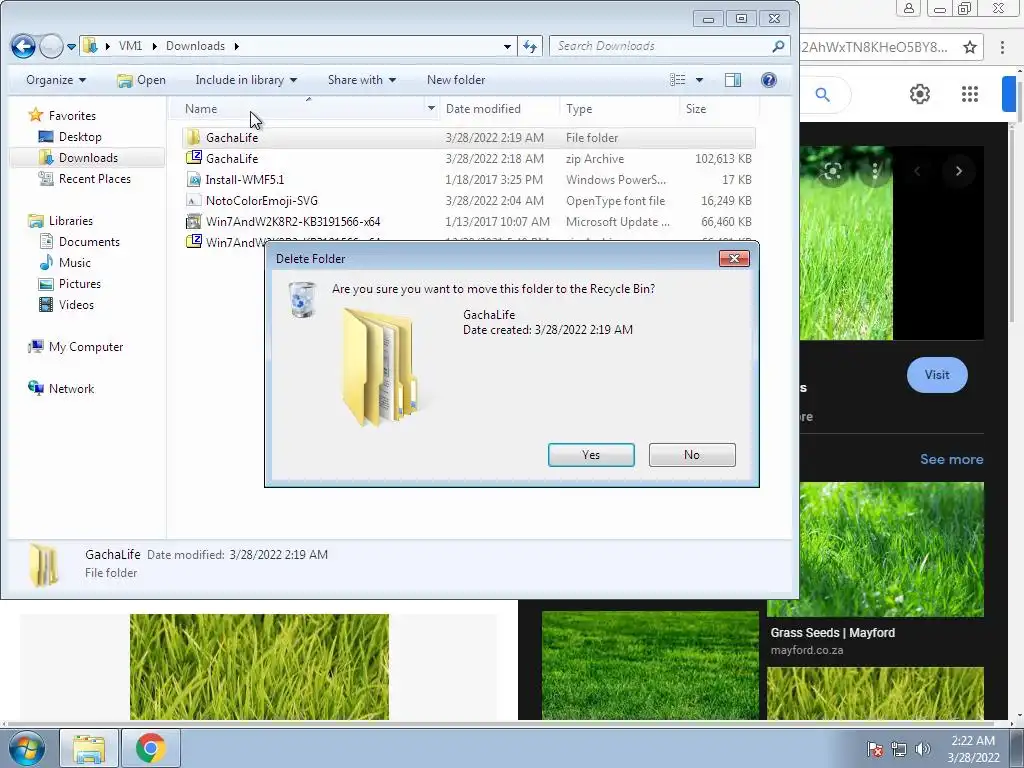
Task: Close the Delete Folder dialog
Action: [x=734, y=259]
